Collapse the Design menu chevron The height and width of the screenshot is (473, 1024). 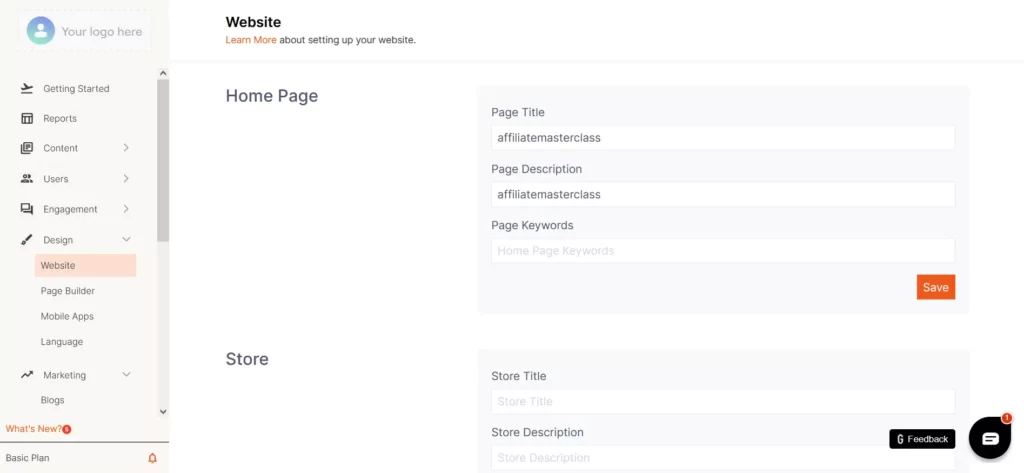tap(127, 240)
